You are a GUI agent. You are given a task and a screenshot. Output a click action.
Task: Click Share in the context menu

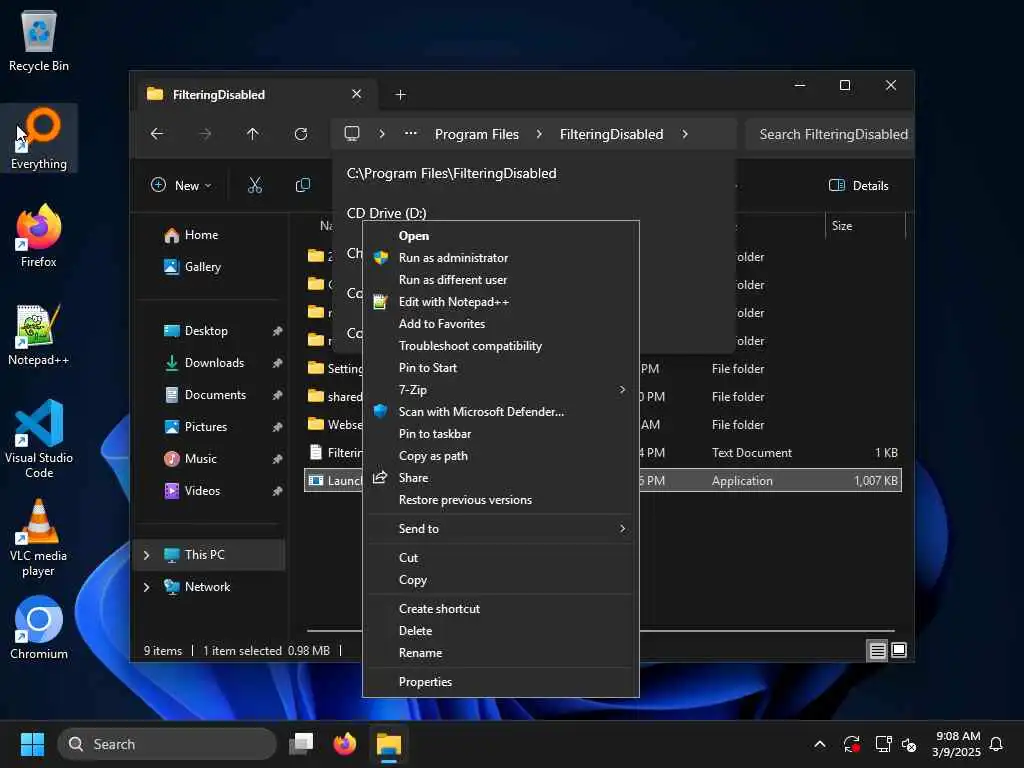(500, 478)
